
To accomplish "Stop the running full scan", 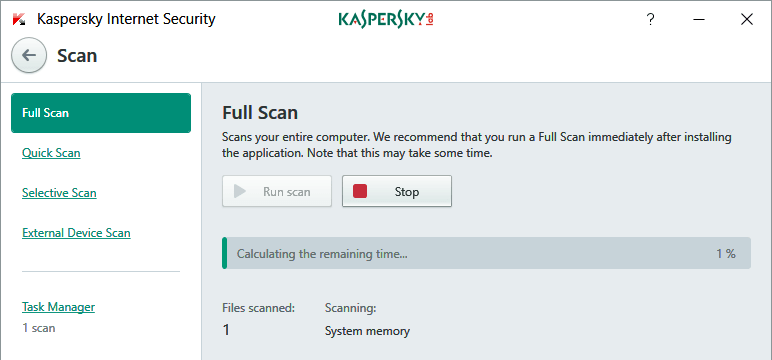I will point(397,191).
